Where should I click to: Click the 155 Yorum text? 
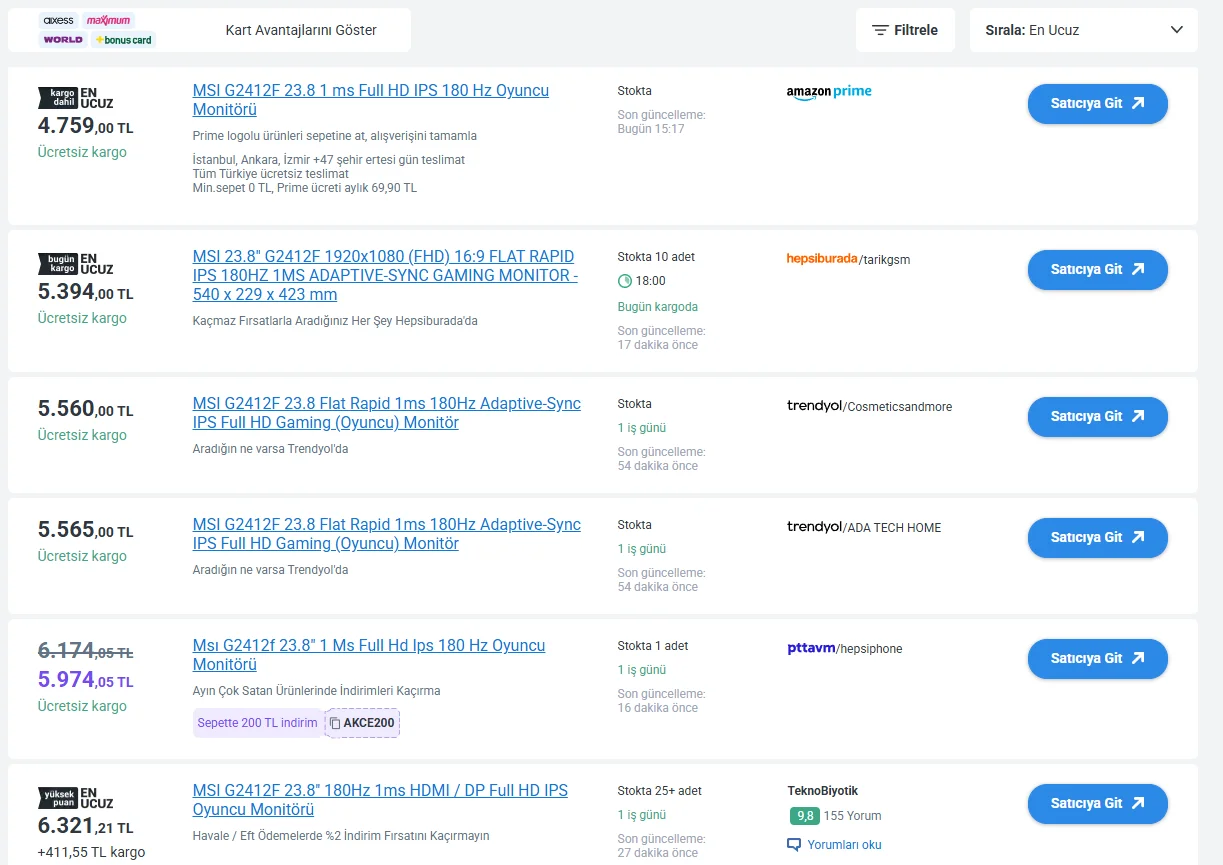pos(852,816)
